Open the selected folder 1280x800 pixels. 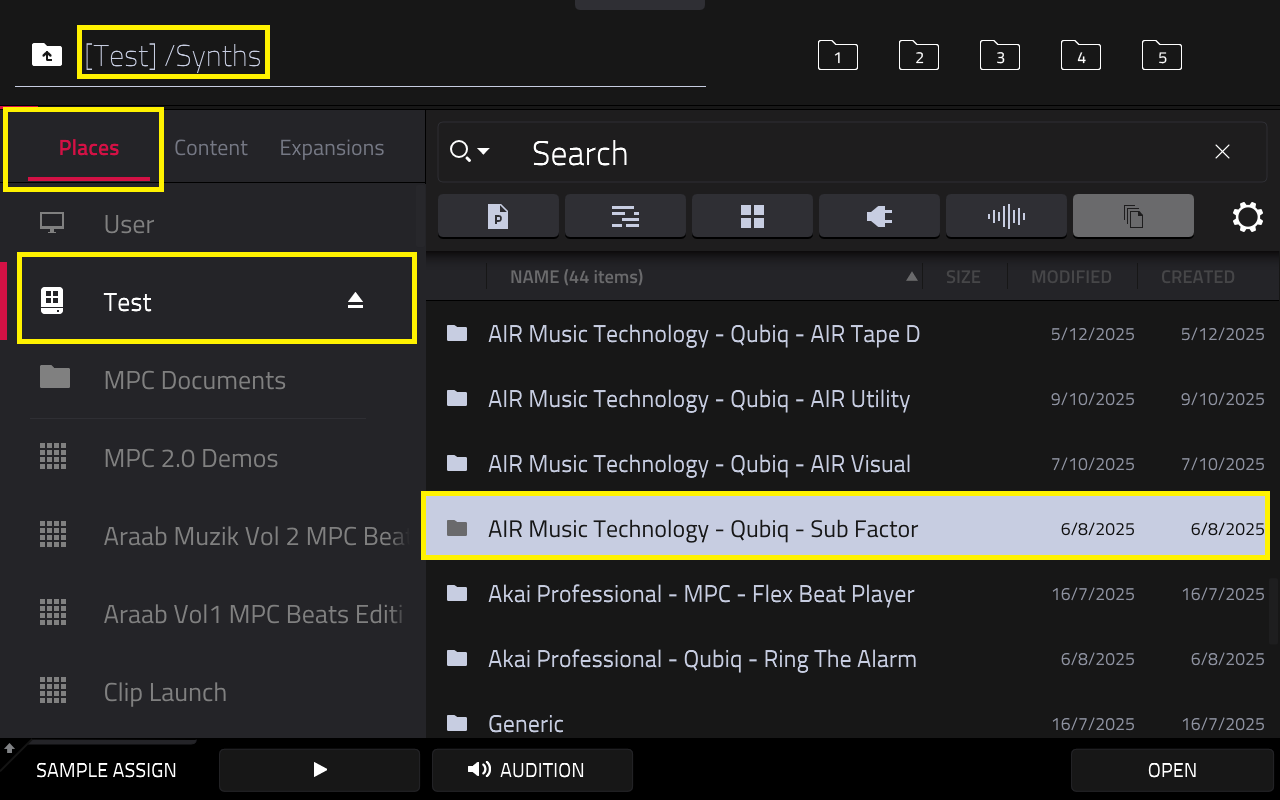coord(1172,770)
